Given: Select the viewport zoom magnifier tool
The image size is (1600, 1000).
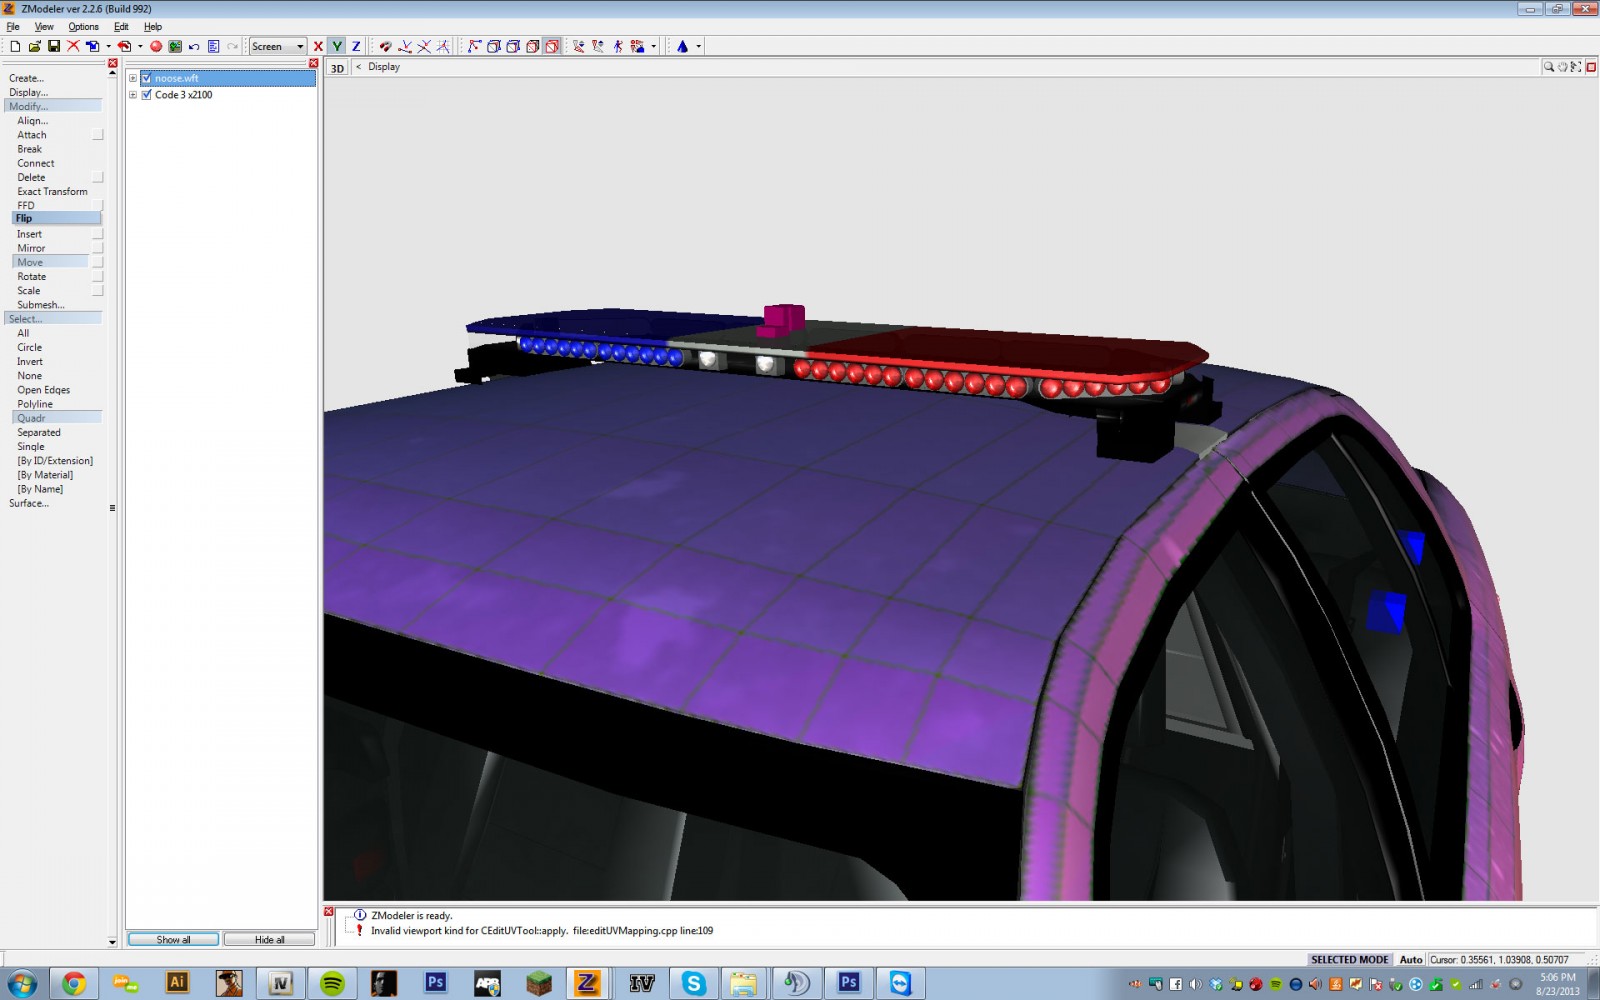Looking at the screenshot, I should [x=1548, y=67].
